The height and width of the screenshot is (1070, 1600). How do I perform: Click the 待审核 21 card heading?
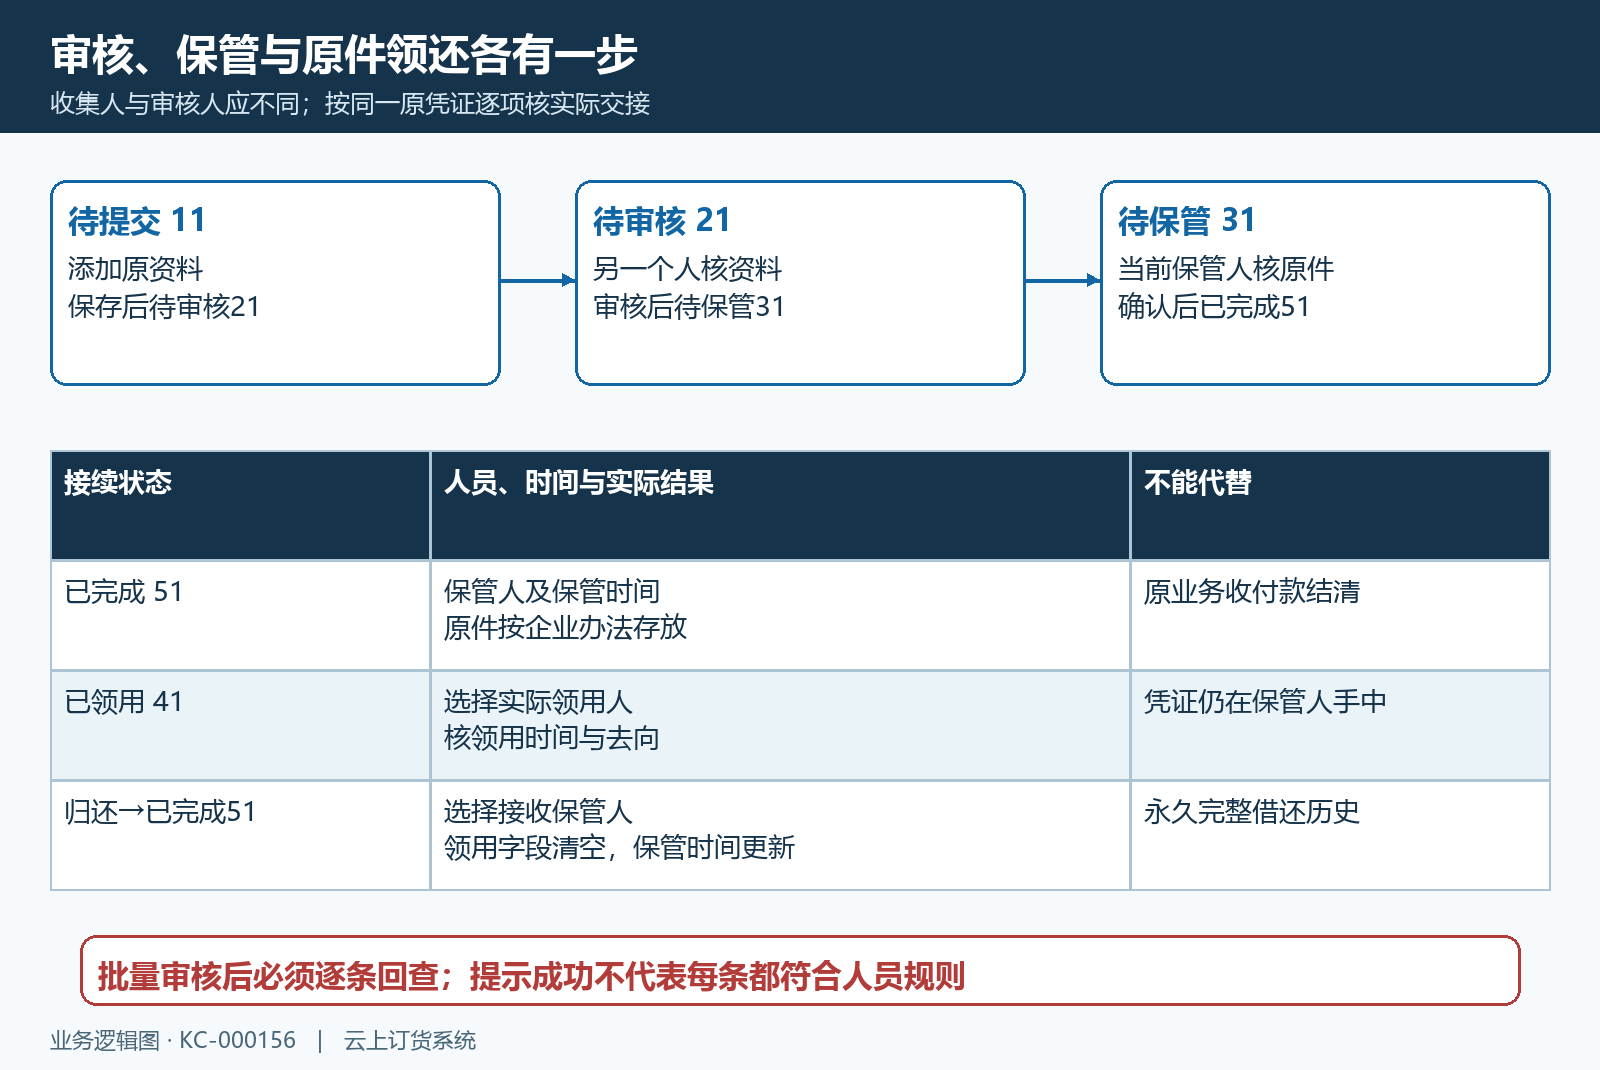point(662,221)
